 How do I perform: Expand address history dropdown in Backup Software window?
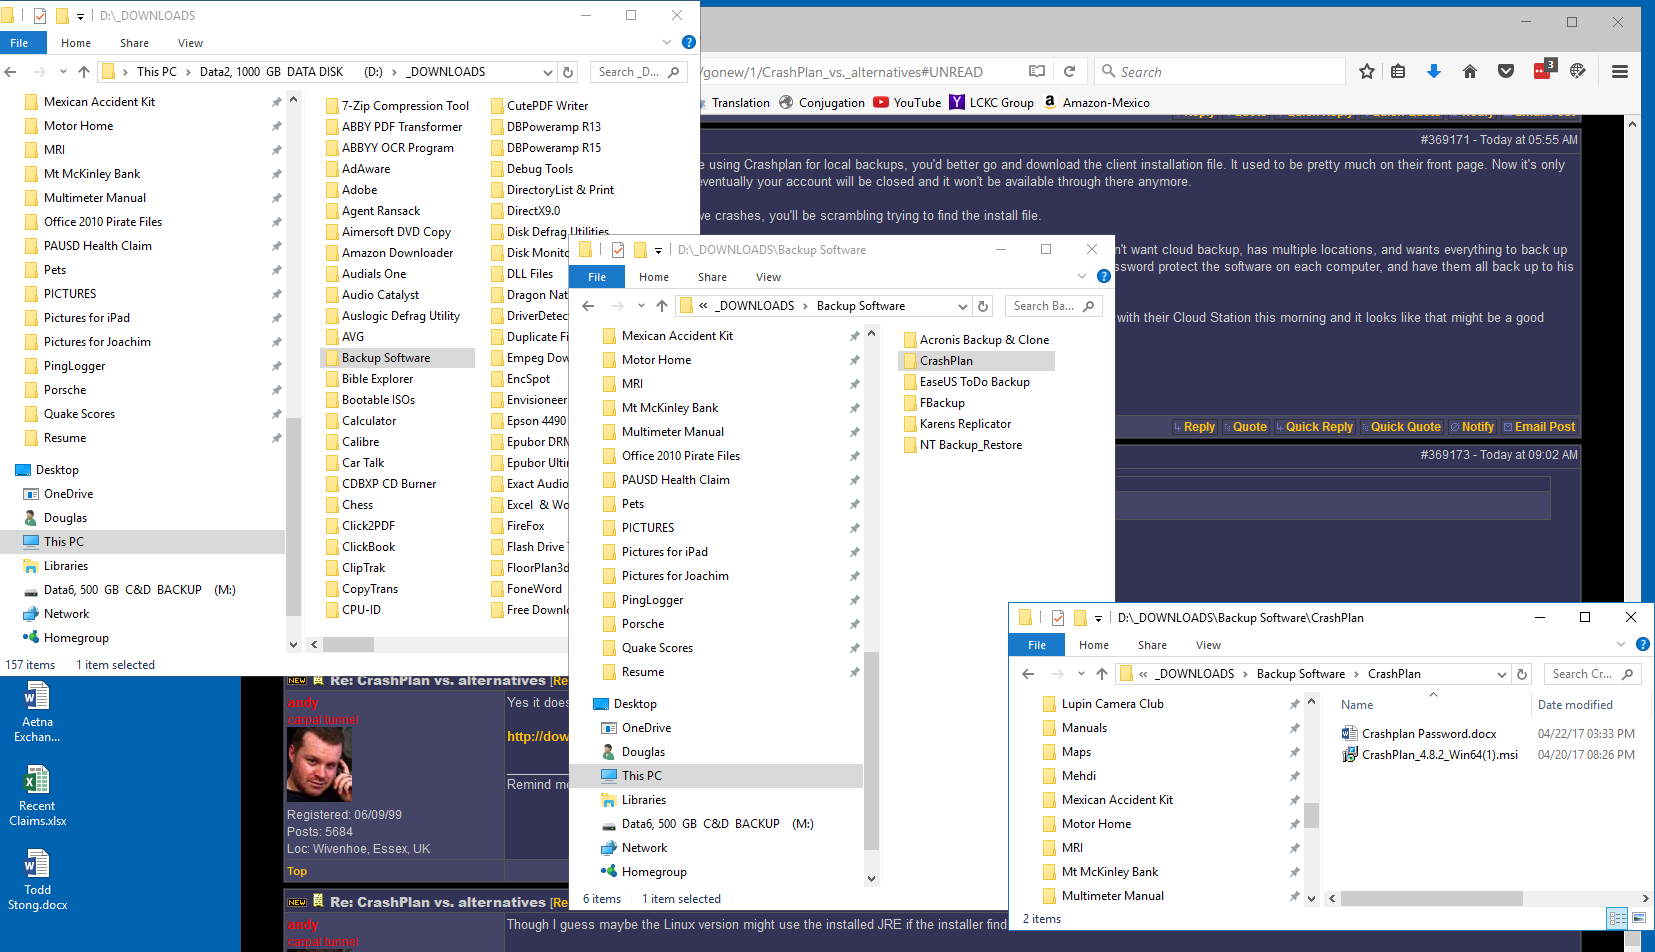click(x=962, y=306)
